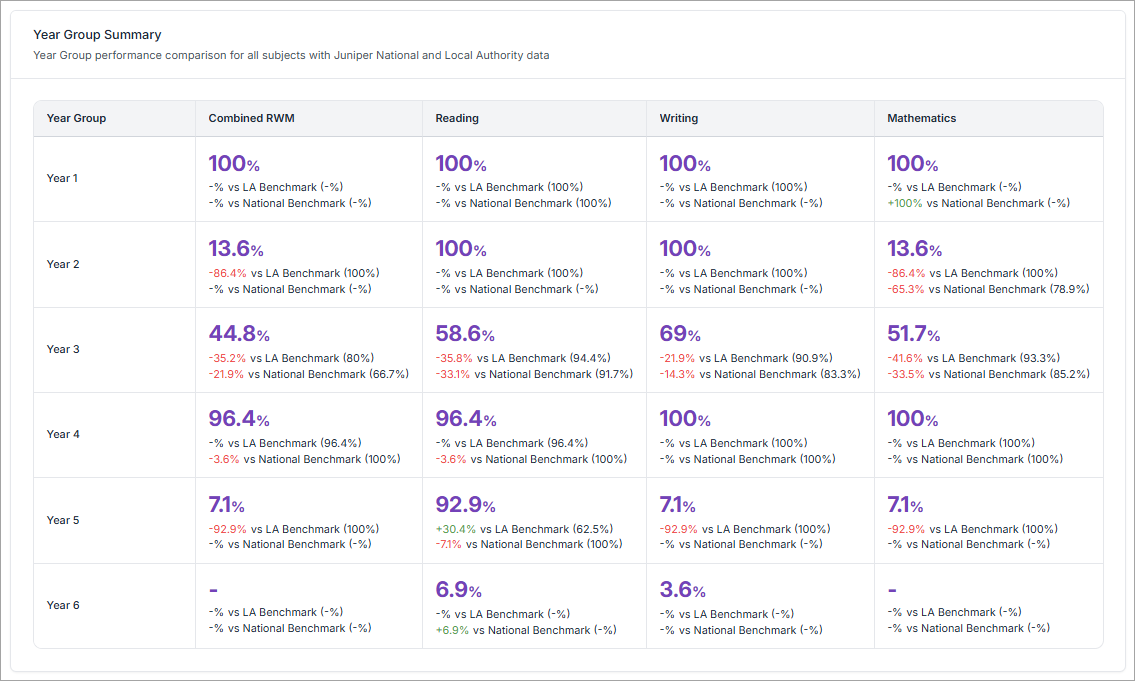Click the Year Group column header
The image size is (1135, 681).
76,118
